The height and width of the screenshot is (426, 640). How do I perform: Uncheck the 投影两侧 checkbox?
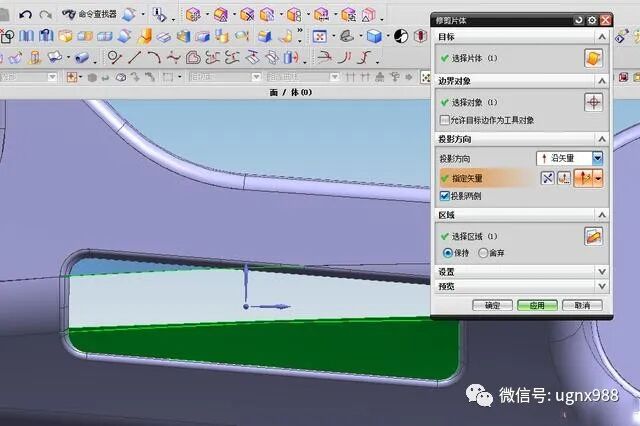445,196
